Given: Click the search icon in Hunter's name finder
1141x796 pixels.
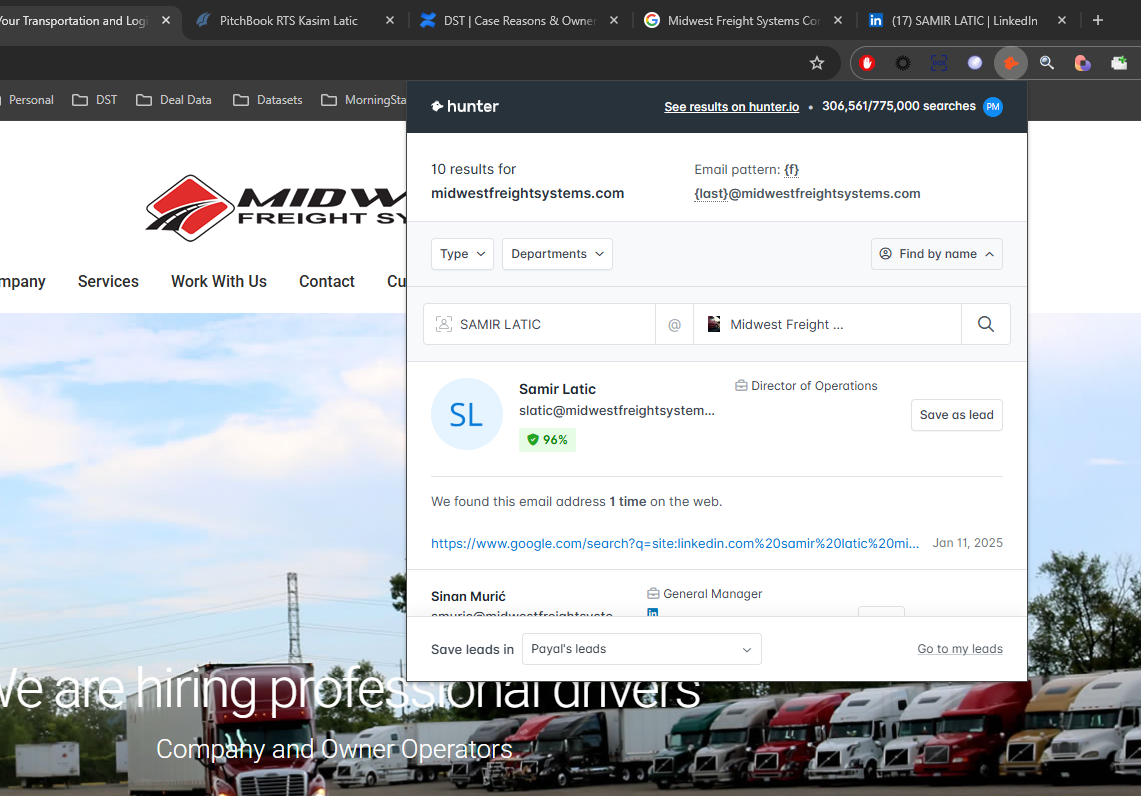Looking at the screenshot, I should pyautogui.click(x=985, y=324).
